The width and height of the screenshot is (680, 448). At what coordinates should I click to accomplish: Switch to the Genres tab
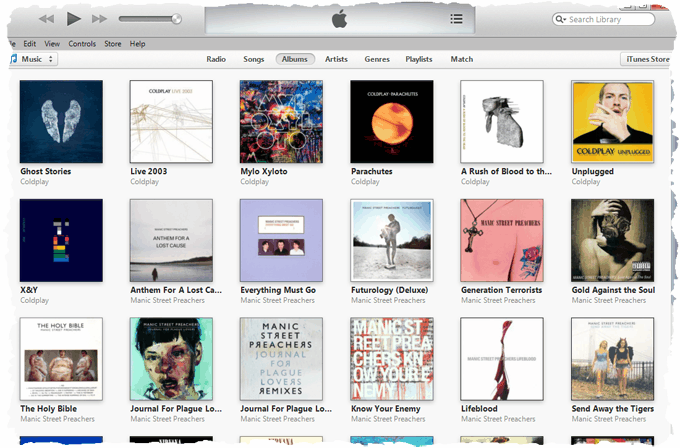coord(377,59)
